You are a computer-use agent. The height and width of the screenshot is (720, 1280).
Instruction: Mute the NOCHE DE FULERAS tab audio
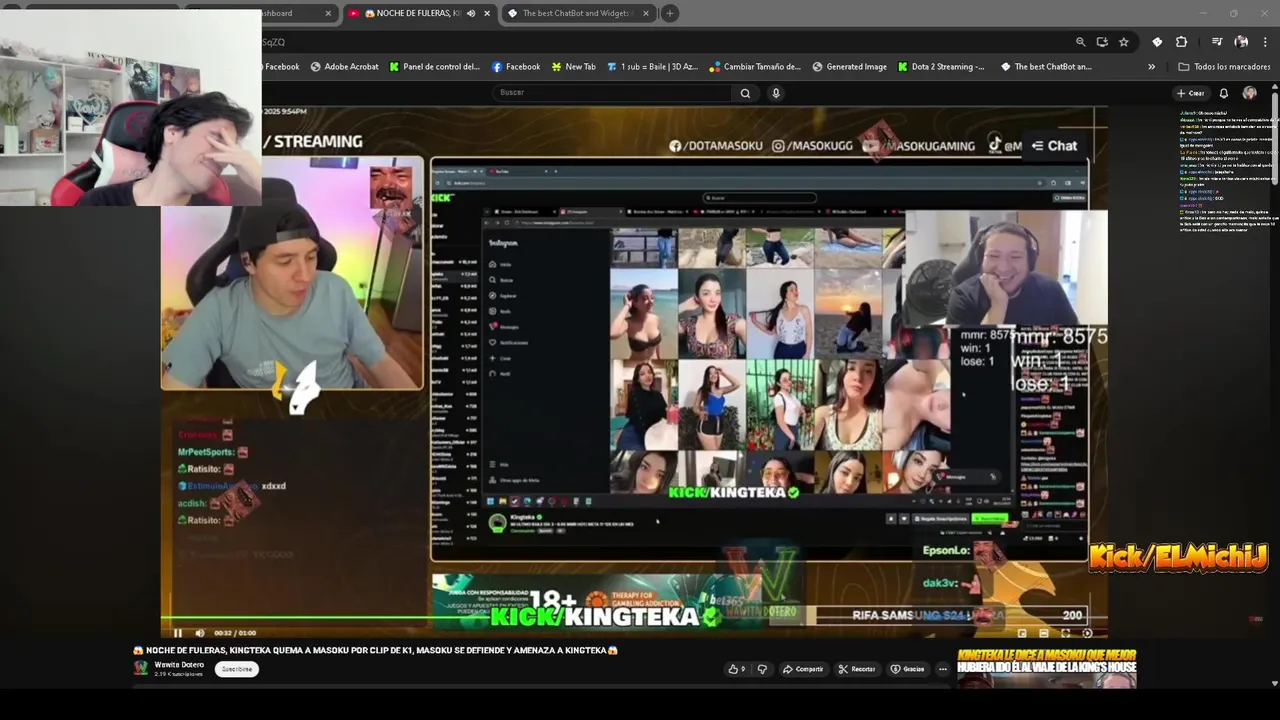coord(470,13)
